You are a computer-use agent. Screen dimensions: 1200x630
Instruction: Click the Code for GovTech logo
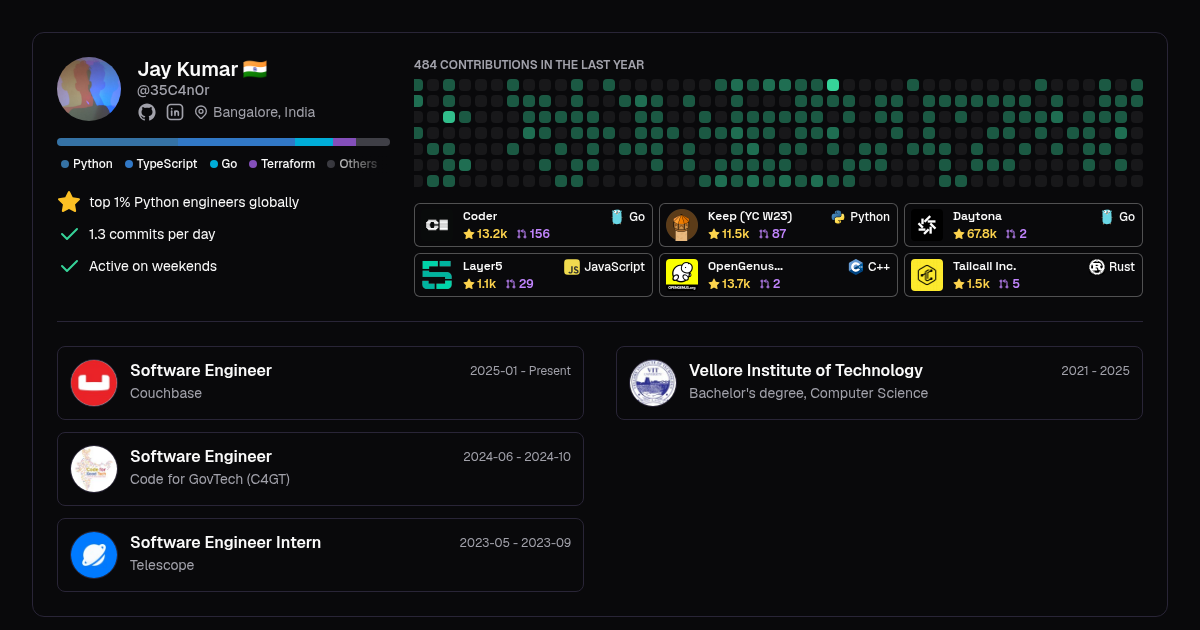pos(94,469)
